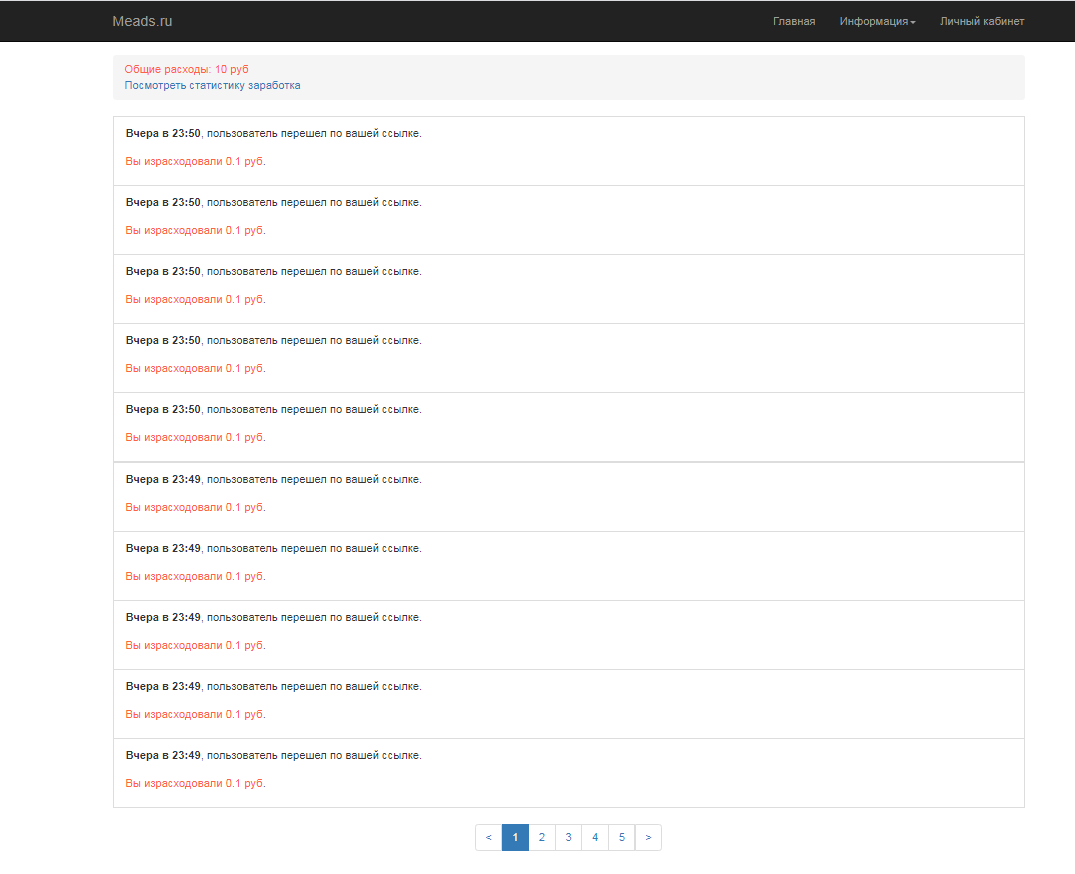Screen dimensions: 1075x874
Task: Open the Главная menu item
Action: pos(794,21)
